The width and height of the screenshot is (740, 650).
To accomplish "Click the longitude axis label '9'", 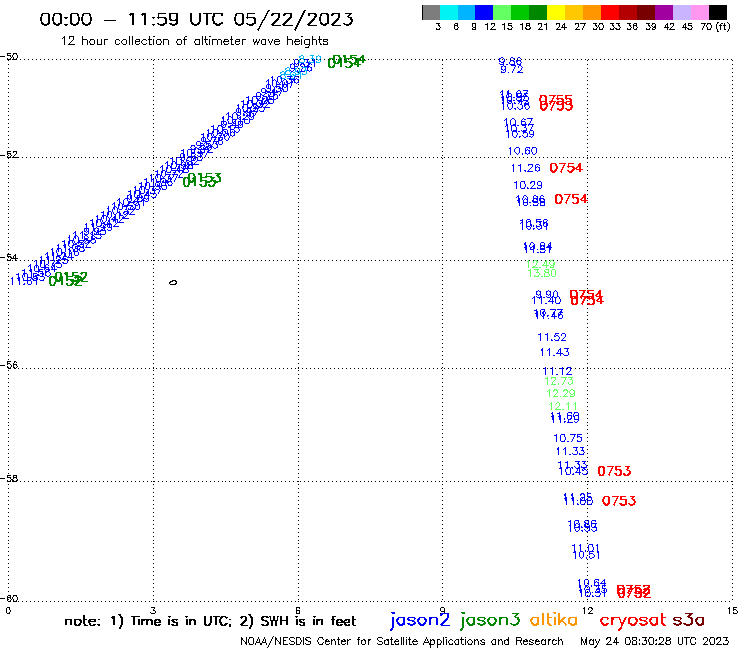I will point(443,610).
